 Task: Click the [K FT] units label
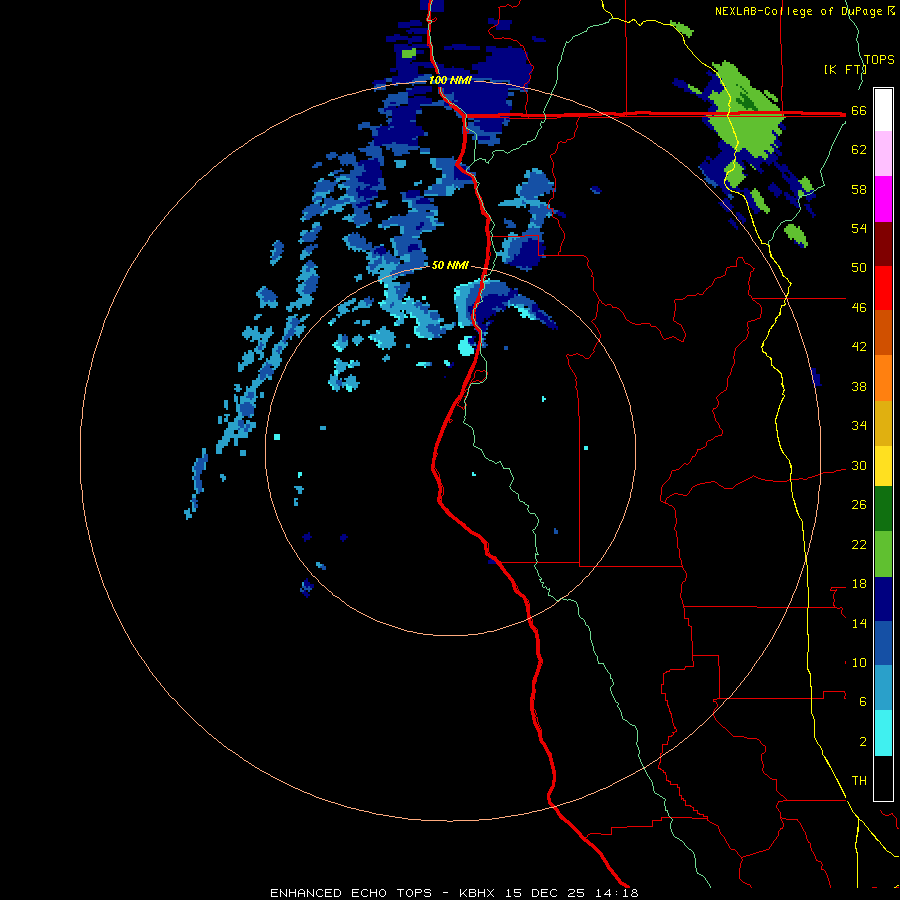pyautogui.click(x=845, y=70)
